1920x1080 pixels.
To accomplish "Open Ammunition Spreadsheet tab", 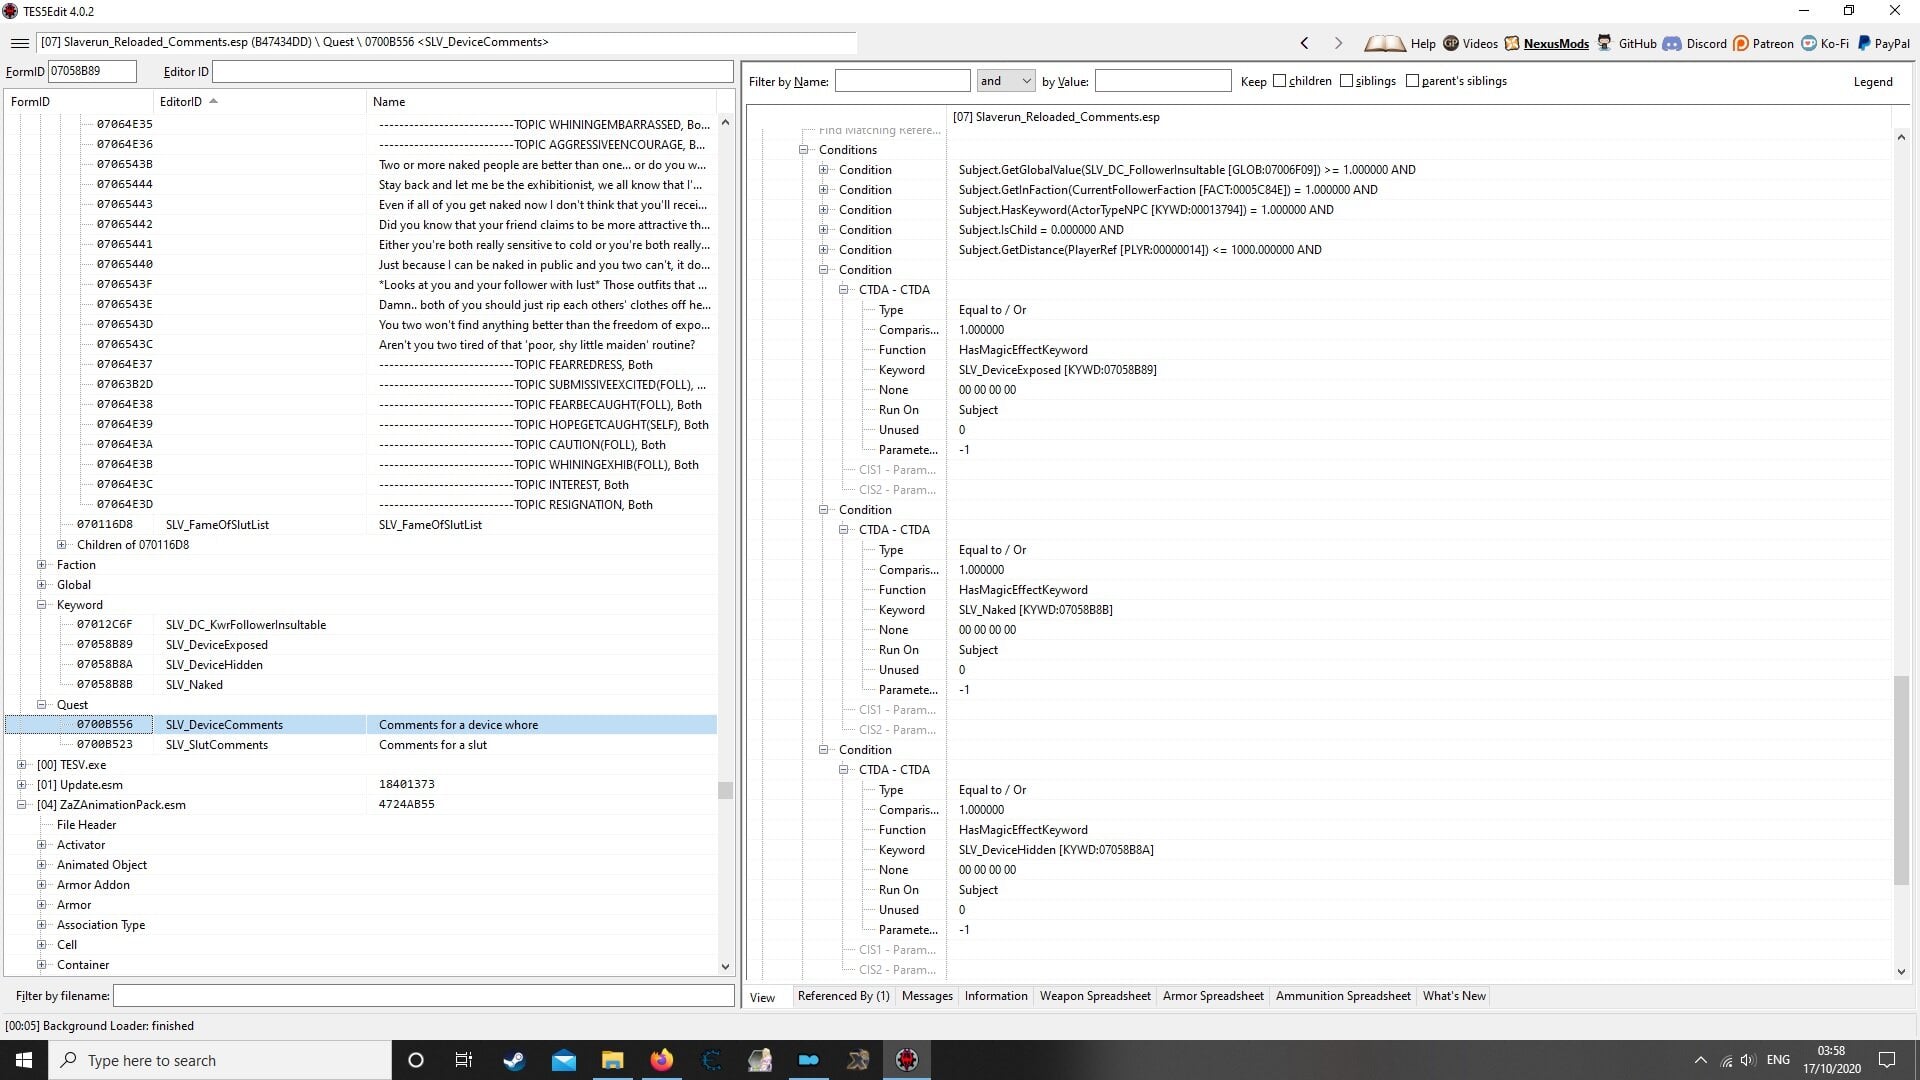I will [1343, 996].
